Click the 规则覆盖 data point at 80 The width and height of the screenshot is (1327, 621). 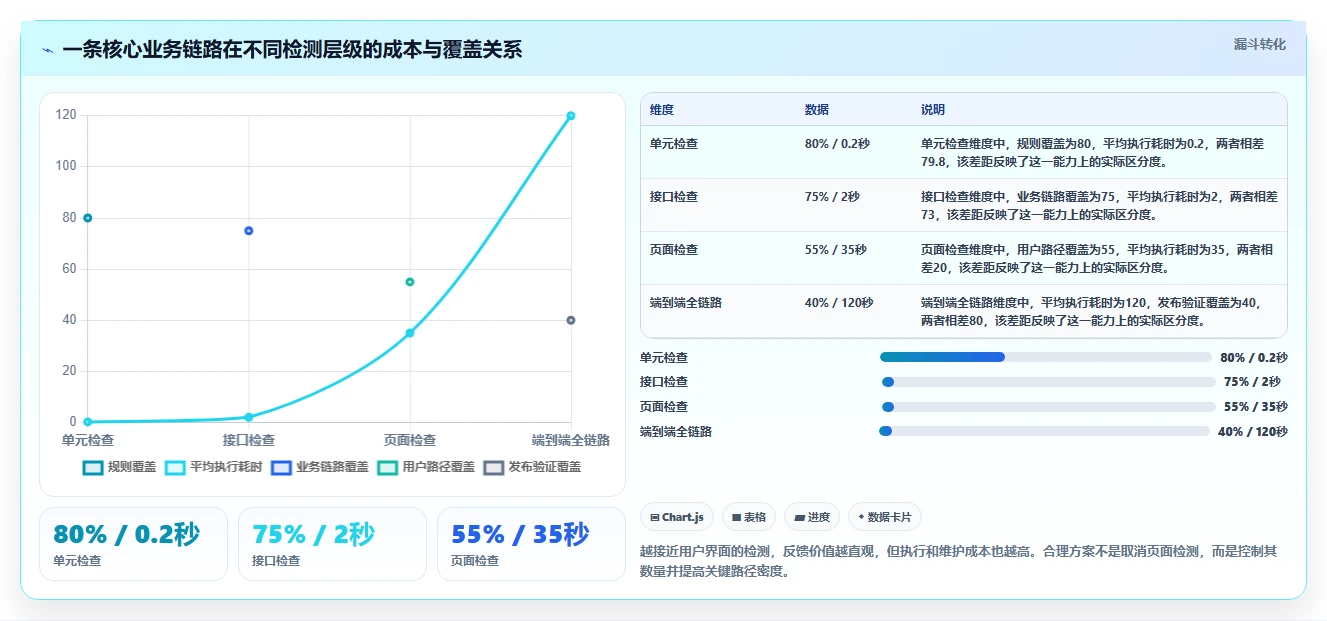88,218
